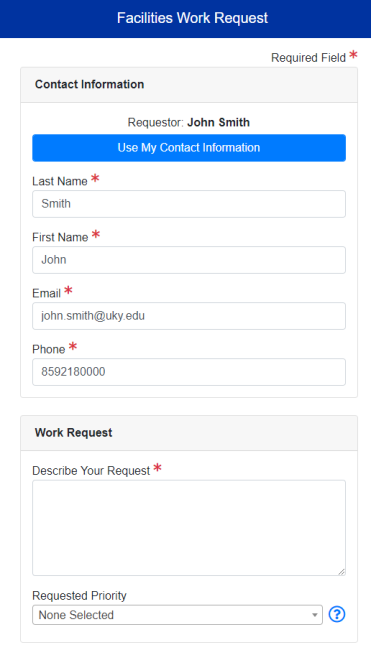
Task: Click the Facilities Work Request title bar
Action: pos(185,19)
